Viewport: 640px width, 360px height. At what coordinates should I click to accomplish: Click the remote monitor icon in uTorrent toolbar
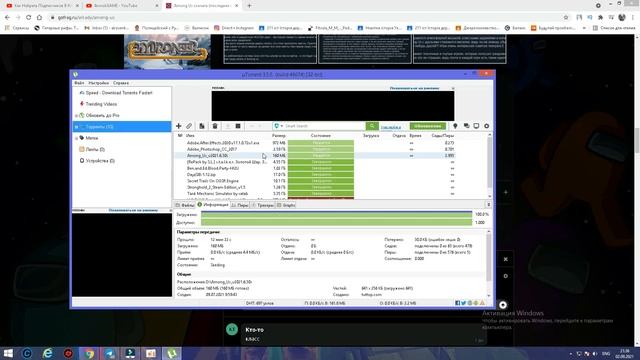click(476, 126)
